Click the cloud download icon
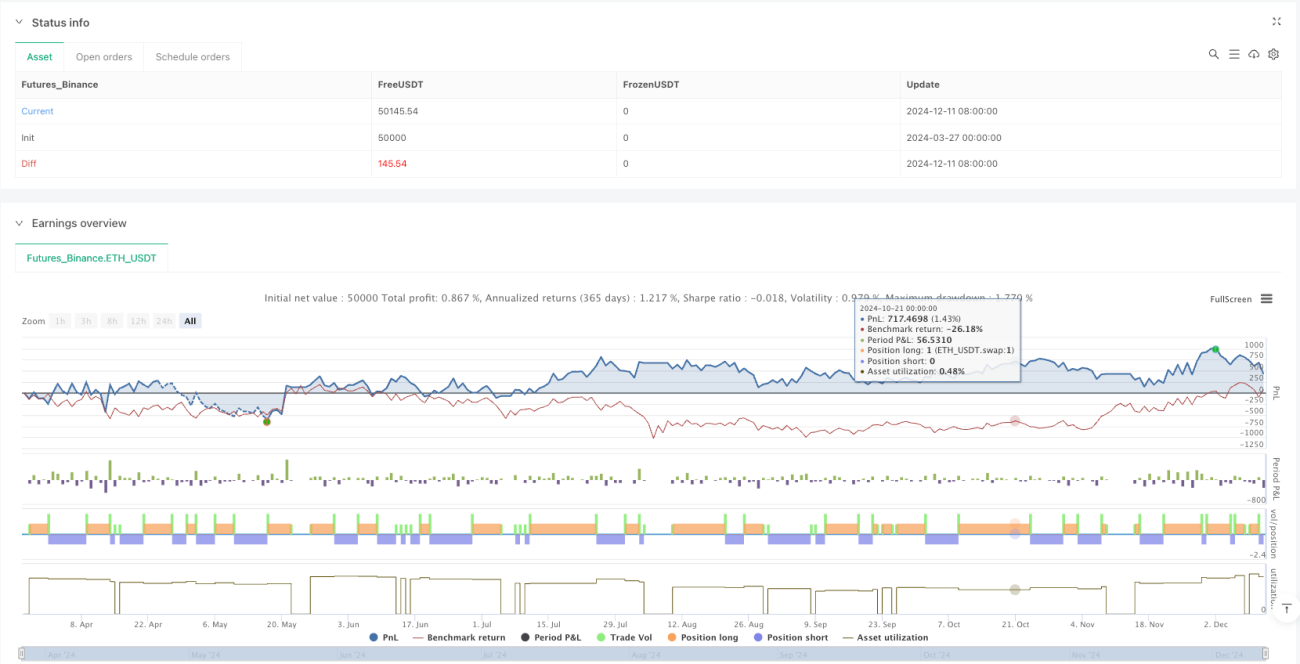Image resolution: width=1300 pixels, height=664 pixels. (x=1254, y=54)
